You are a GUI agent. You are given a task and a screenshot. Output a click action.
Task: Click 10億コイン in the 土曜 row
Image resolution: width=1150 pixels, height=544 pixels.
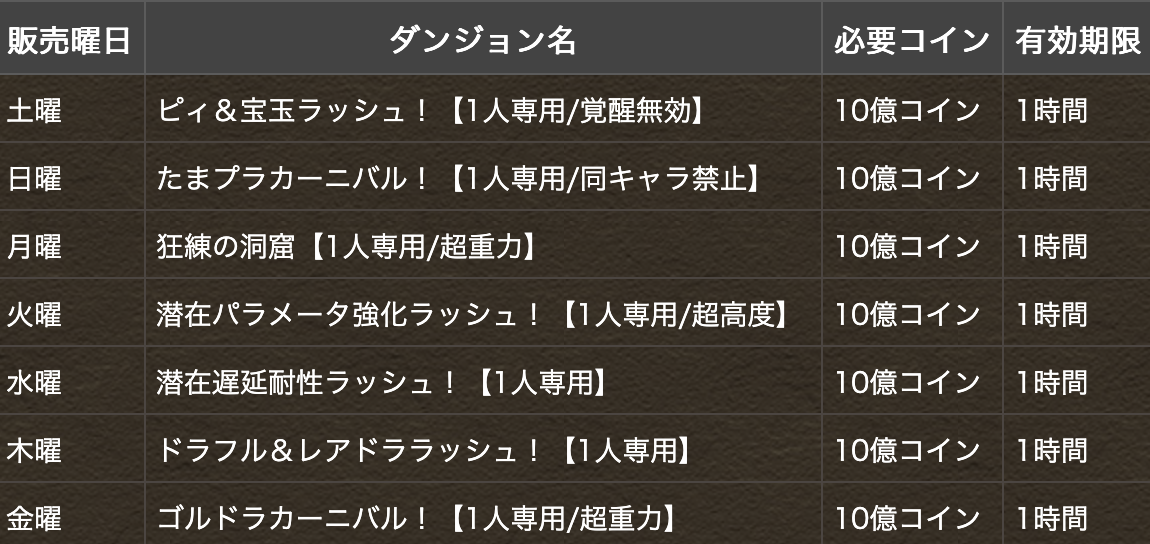907,111
